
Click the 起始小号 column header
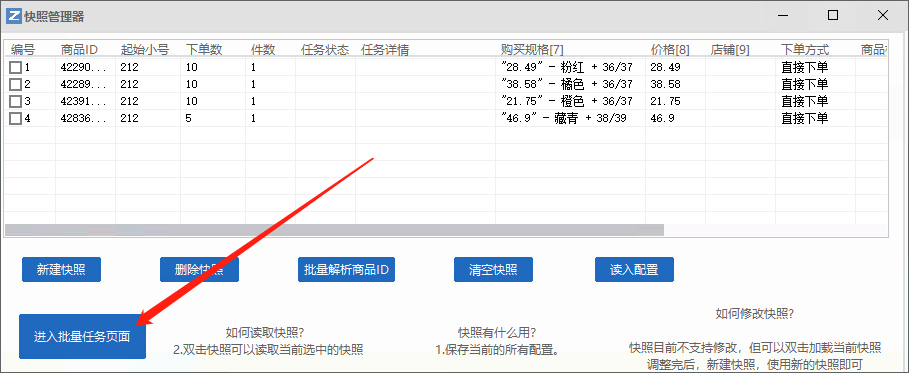click(144, 50)
